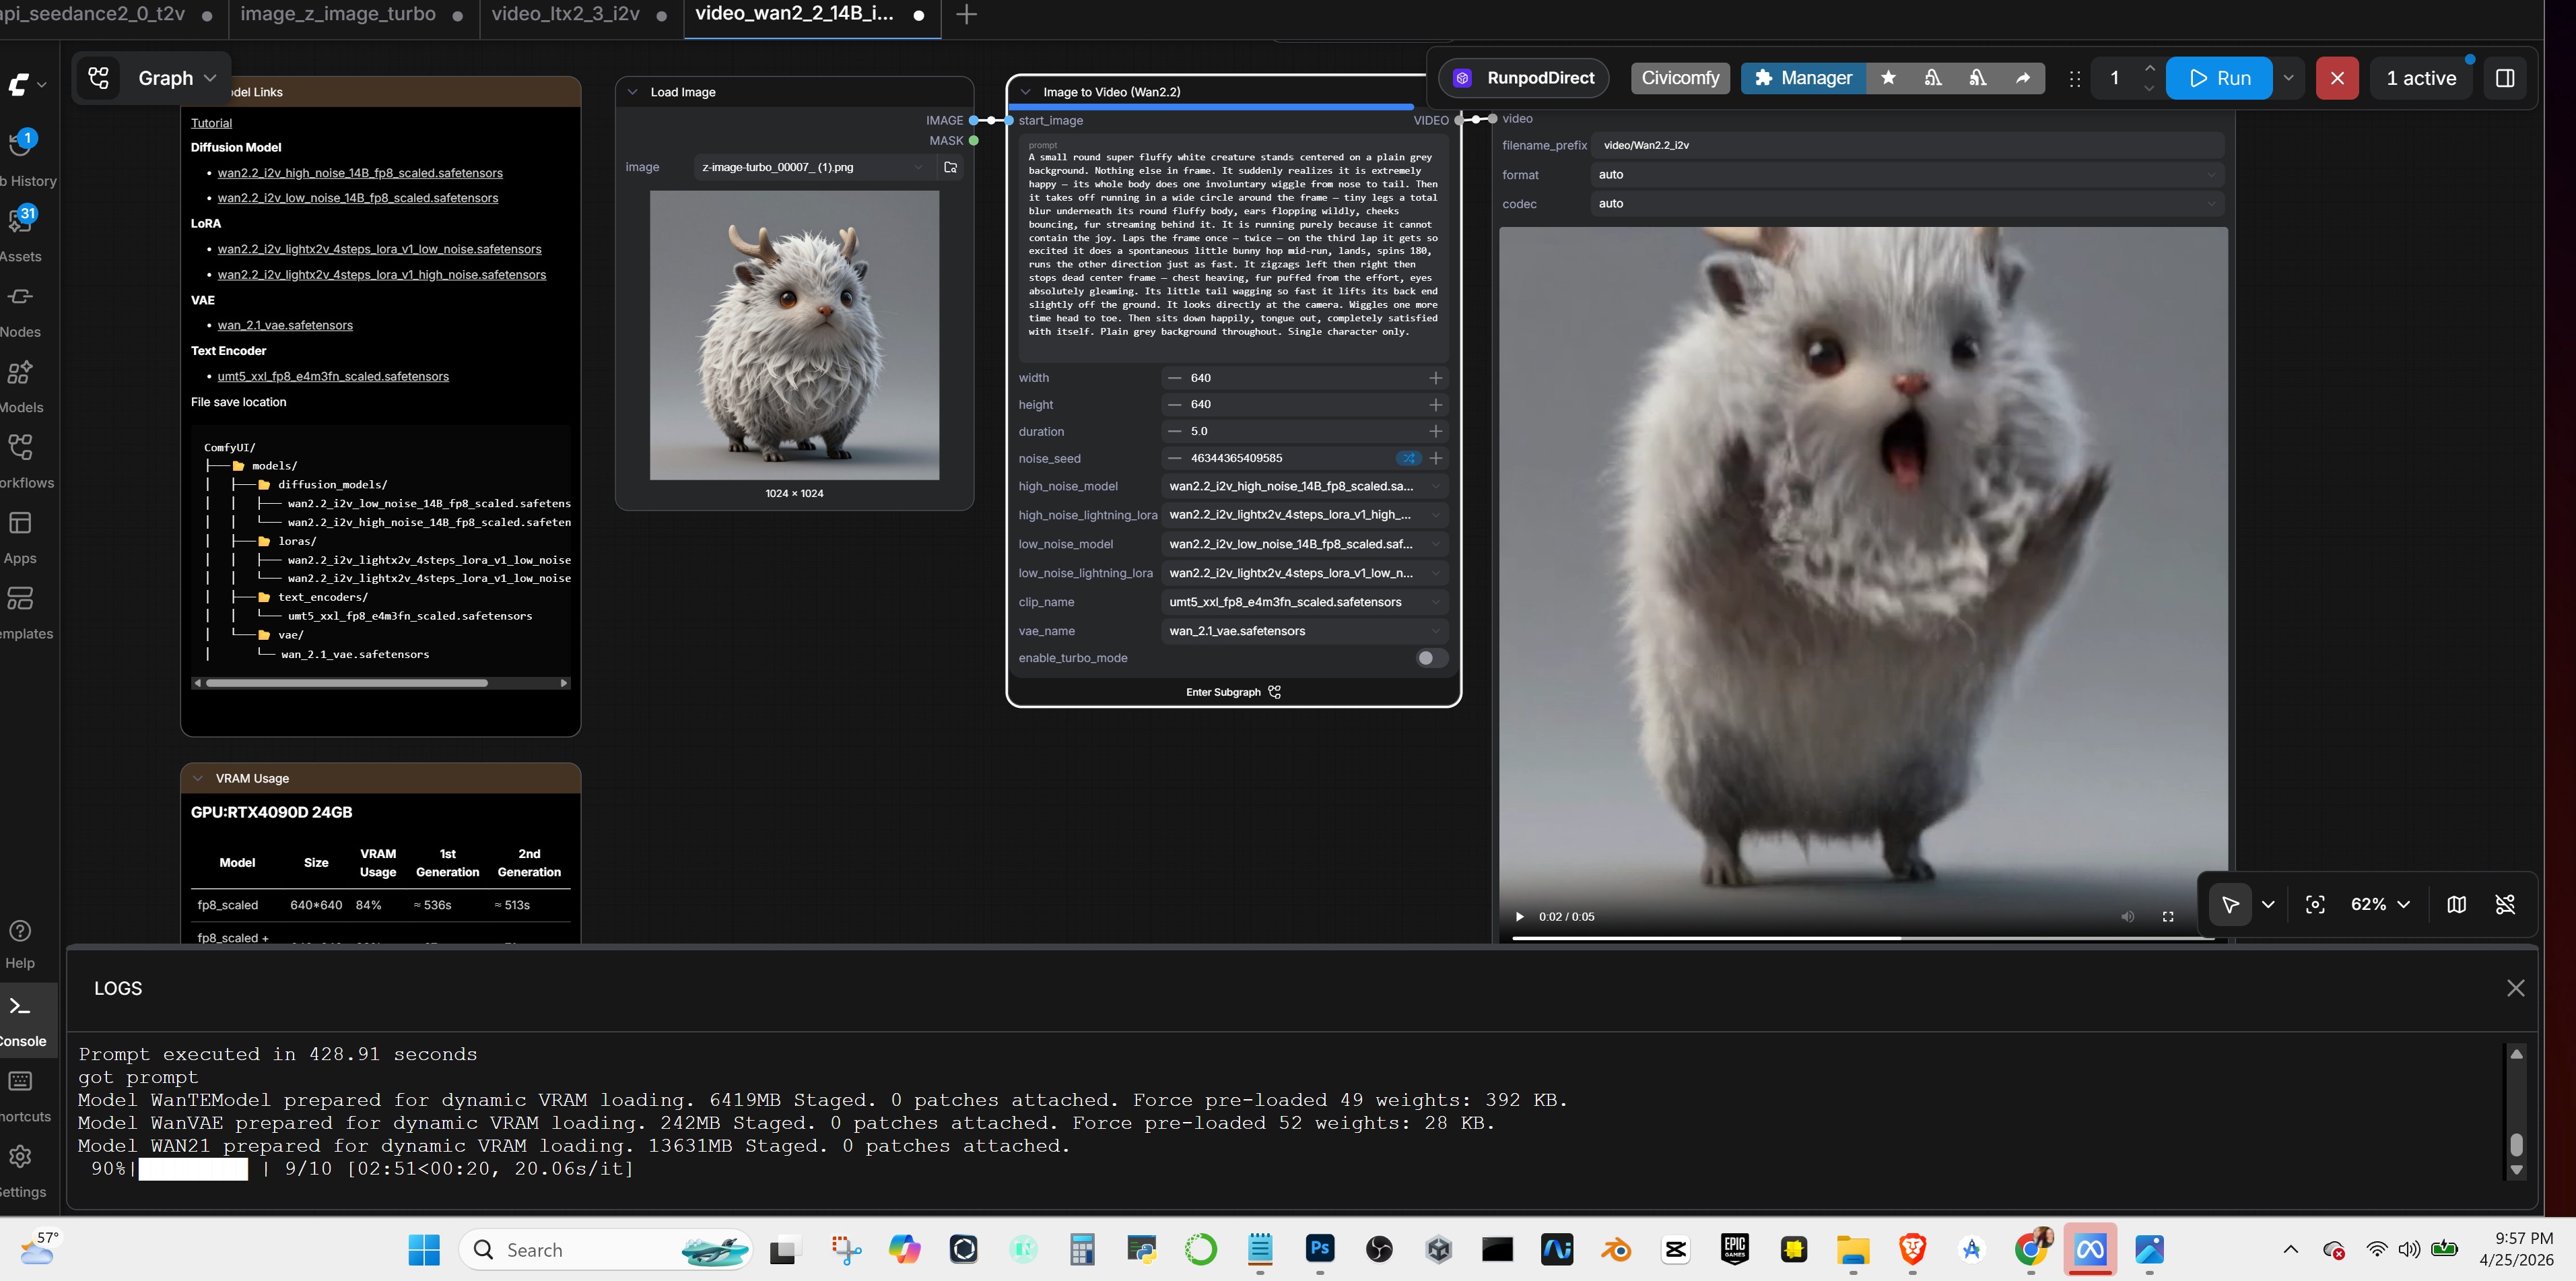Click the file tree horizontal scrollbar
2576x1281 pixels.
pos(346,683)
